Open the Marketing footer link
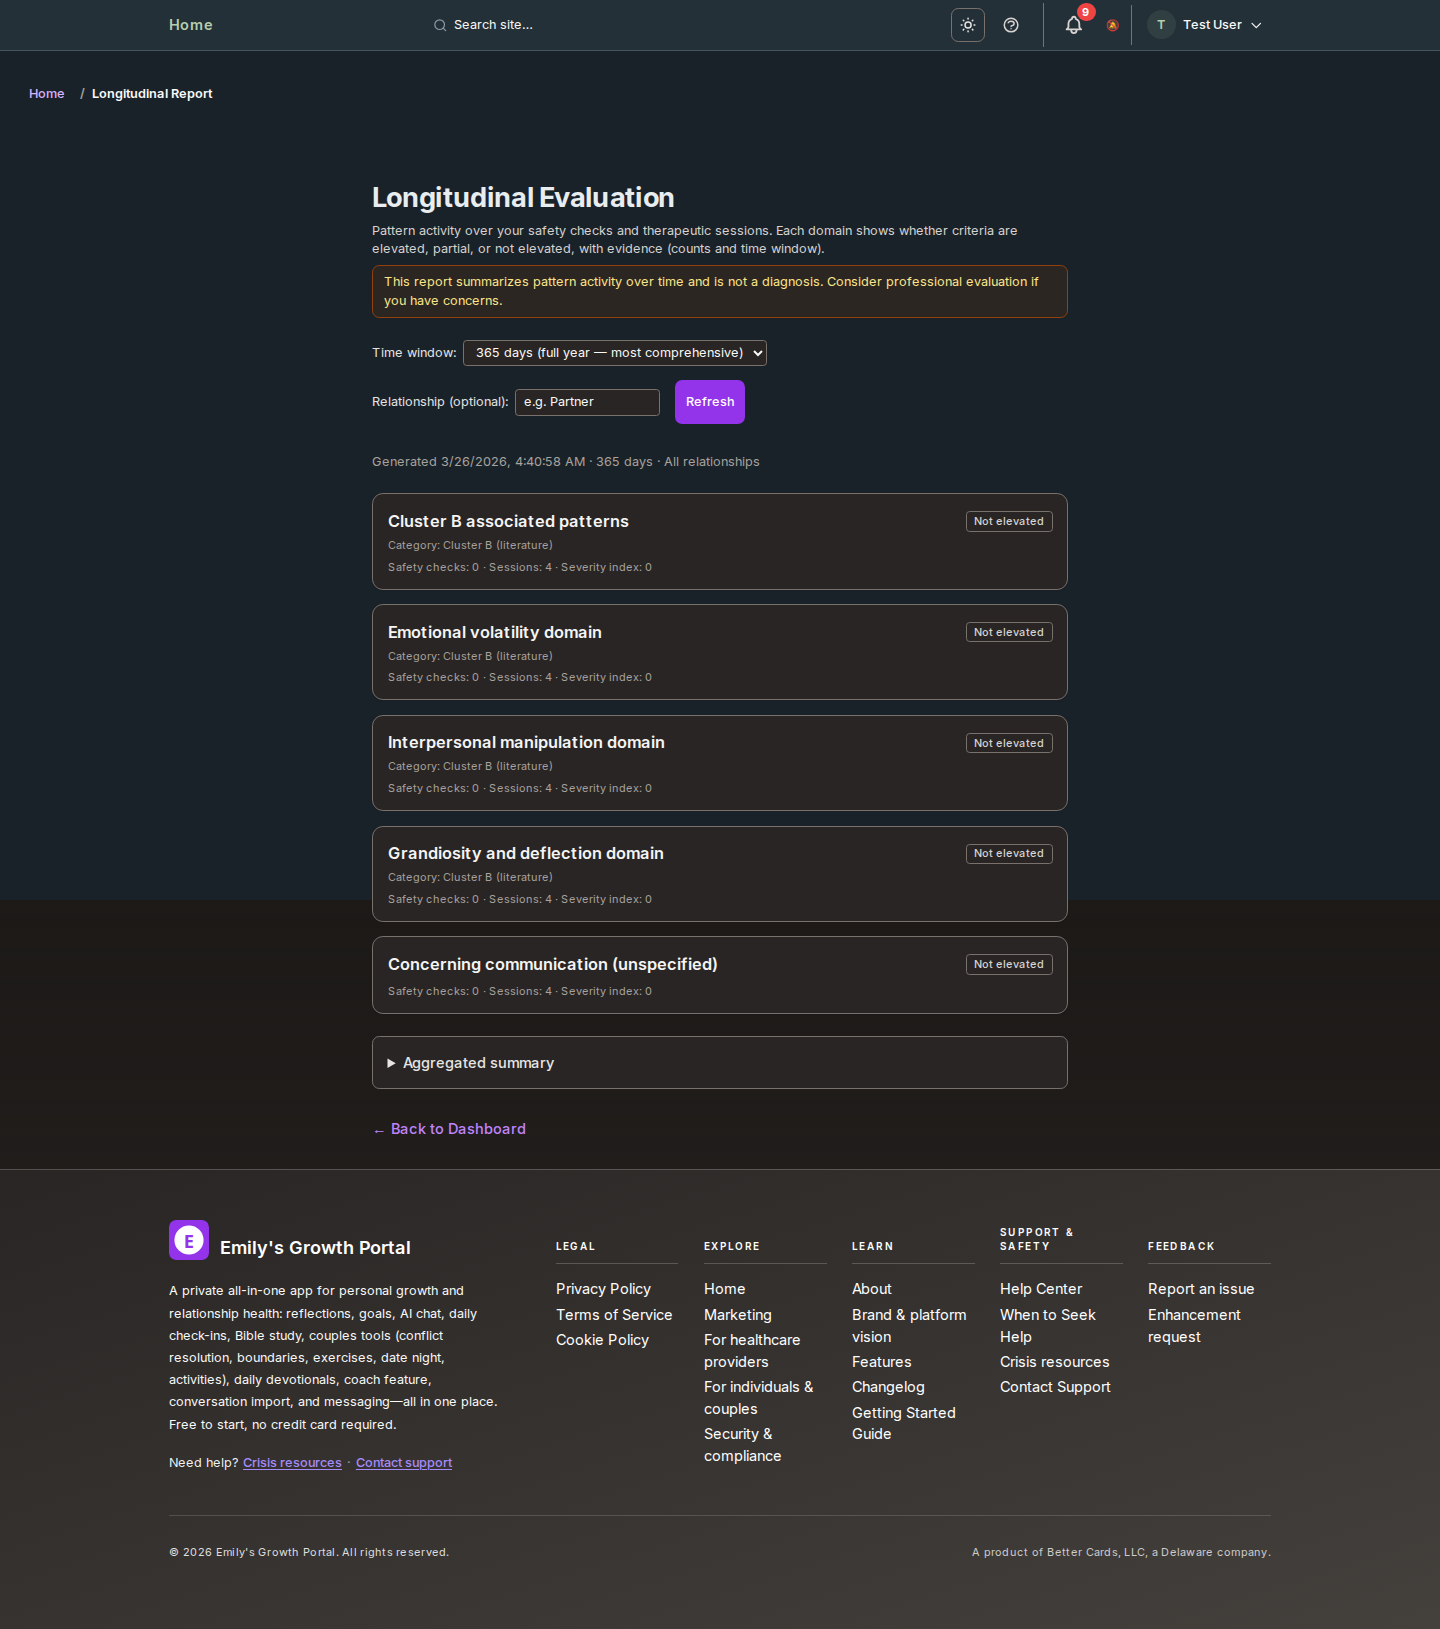 738,1315
